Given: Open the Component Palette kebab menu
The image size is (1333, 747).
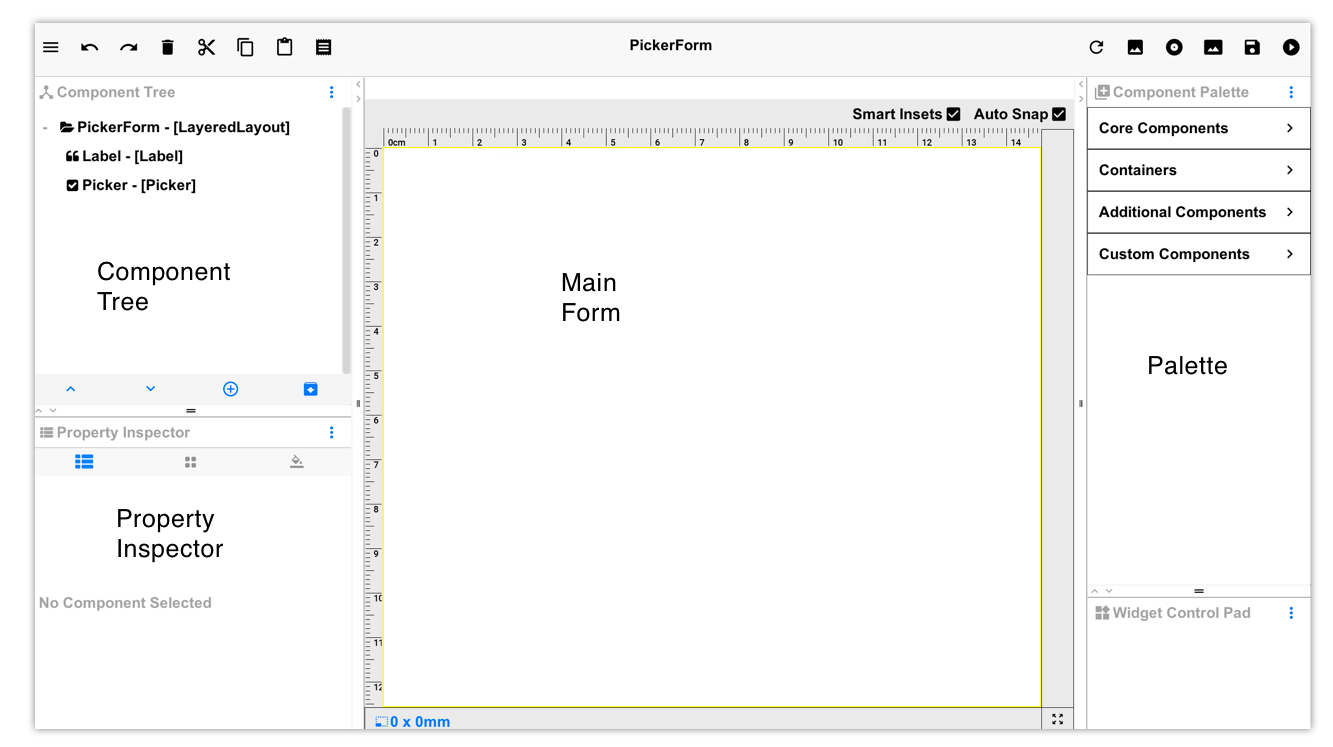Looking at the screenshot, I should (1291, 91).
